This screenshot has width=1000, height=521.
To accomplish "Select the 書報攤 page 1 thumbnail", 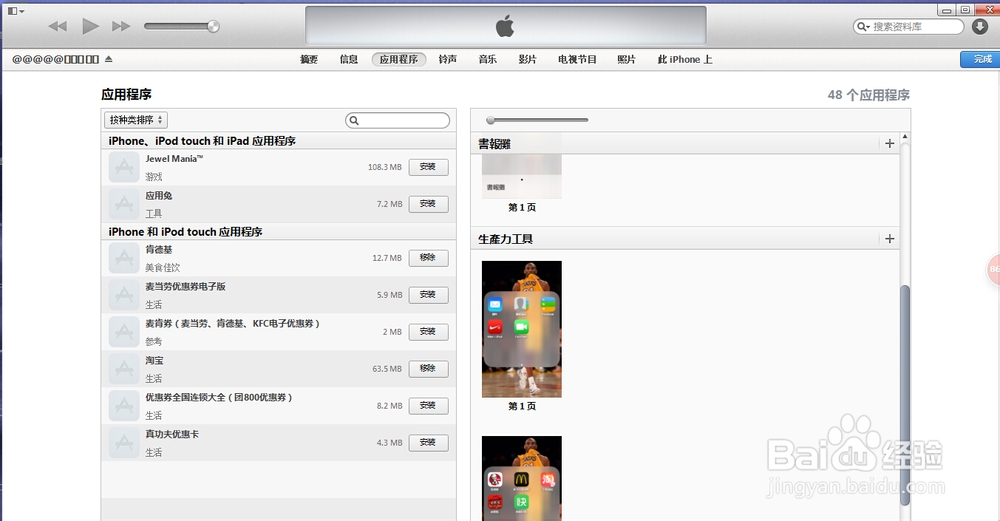I will click(x=522, y=176).
